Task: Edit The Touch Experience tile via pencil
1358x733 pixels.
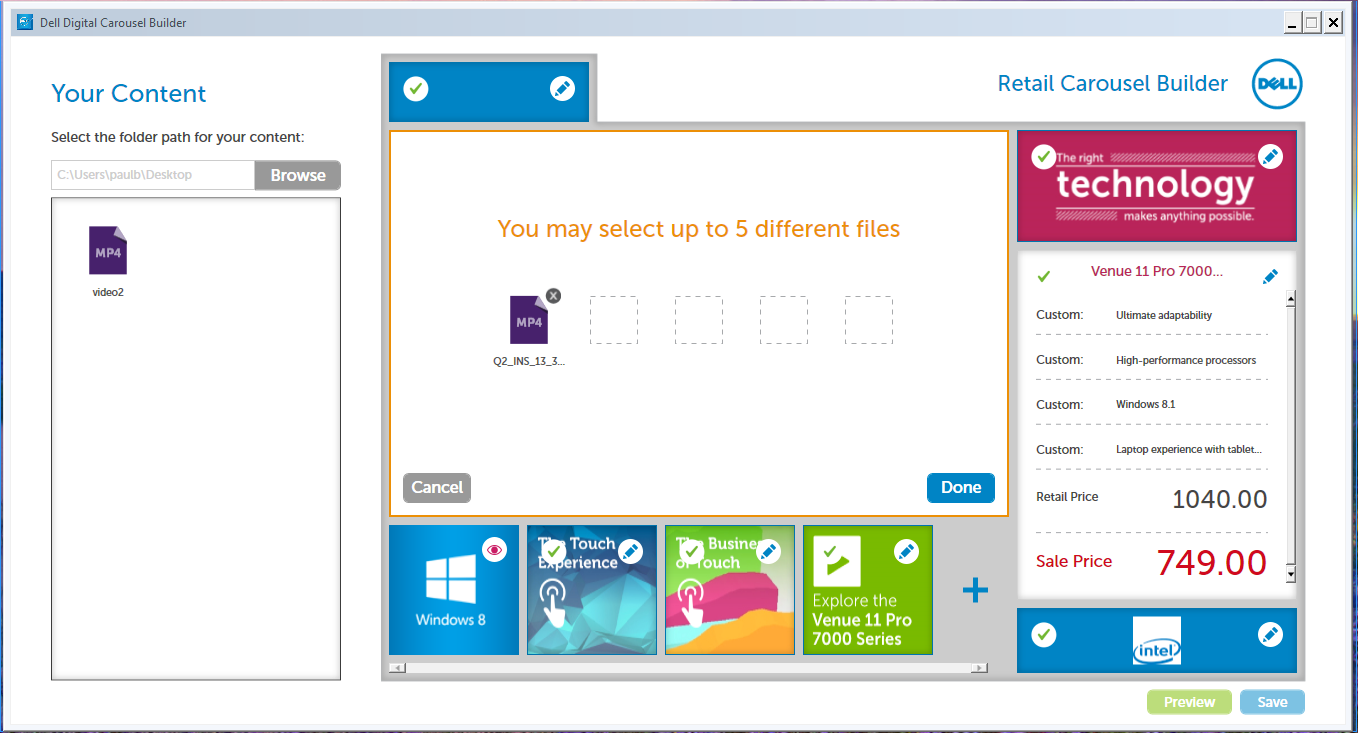Action: coord(630,551)
